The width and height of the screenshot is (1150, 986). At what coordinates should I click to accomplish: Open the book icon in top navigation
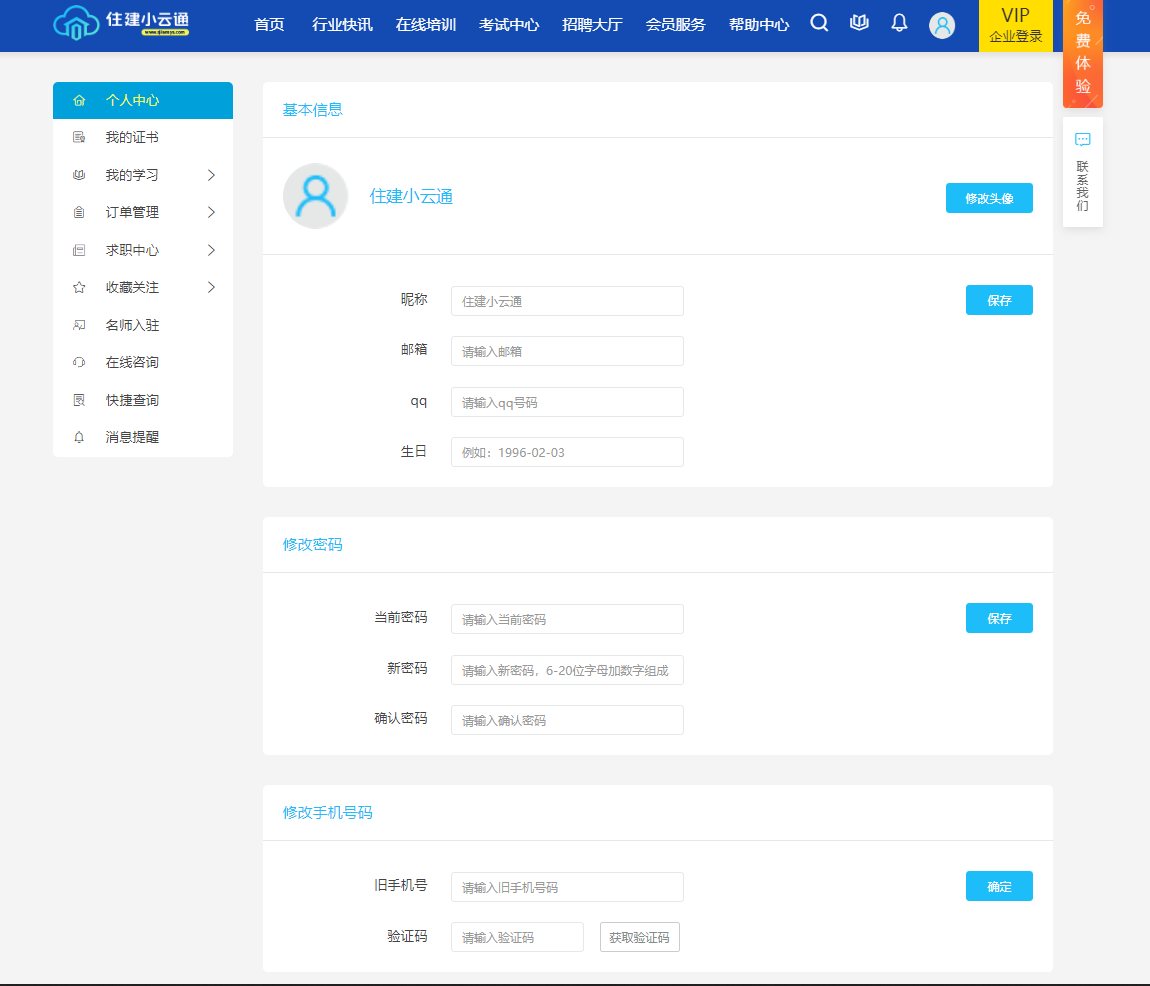(x=859, y=23)
